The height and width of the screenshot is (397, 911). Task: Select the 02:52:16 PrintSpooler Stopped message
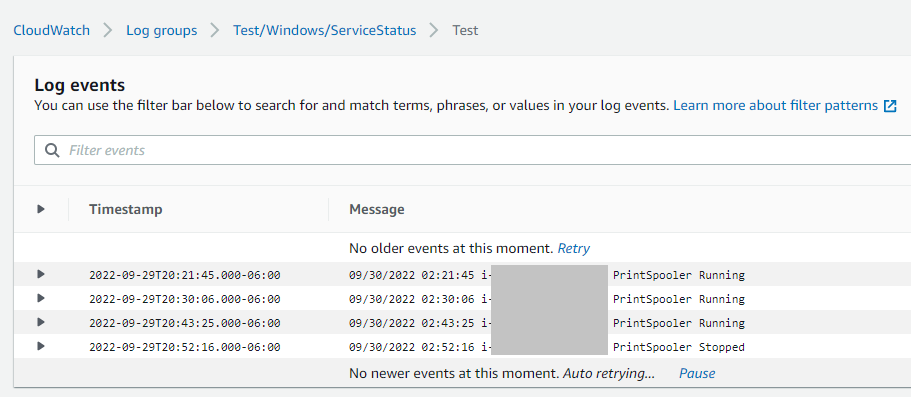(x=547, y=347)
